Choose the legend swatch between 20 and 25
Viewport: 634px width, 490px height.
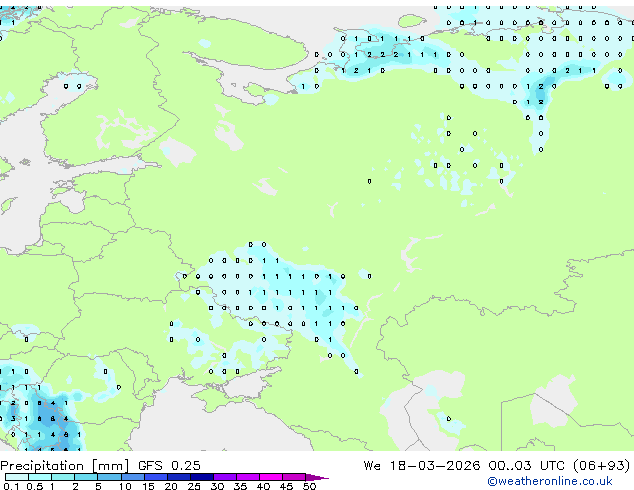tap(178, 477)
